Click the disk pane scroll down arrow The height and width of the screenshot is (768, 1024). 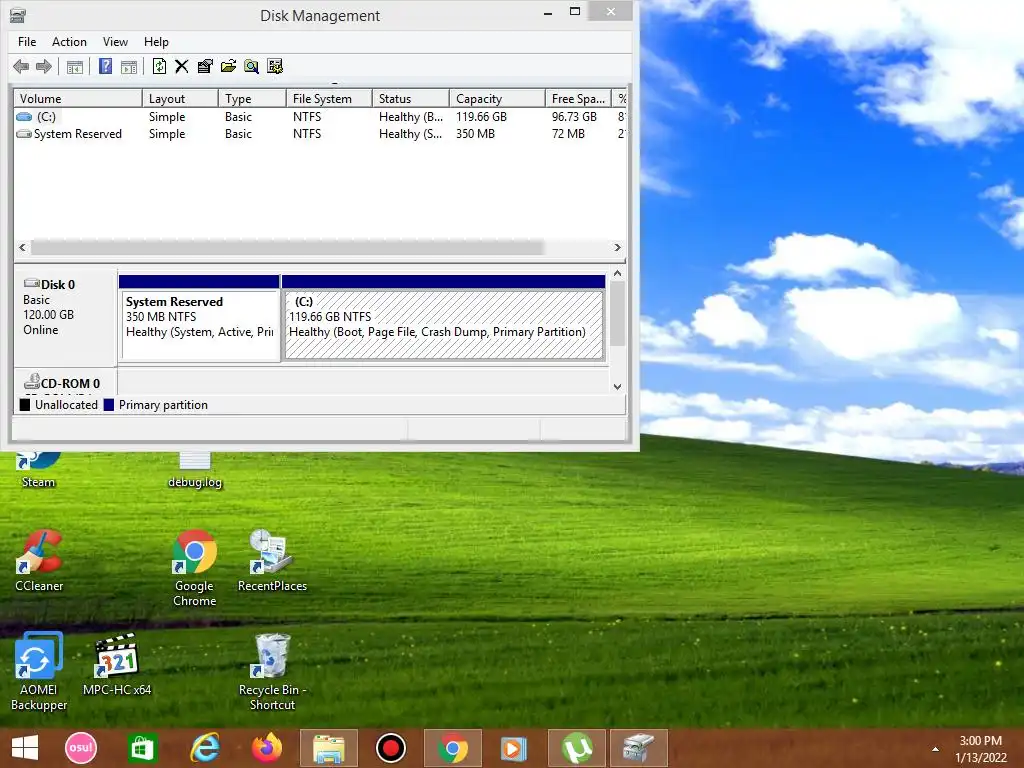(617, 387)
